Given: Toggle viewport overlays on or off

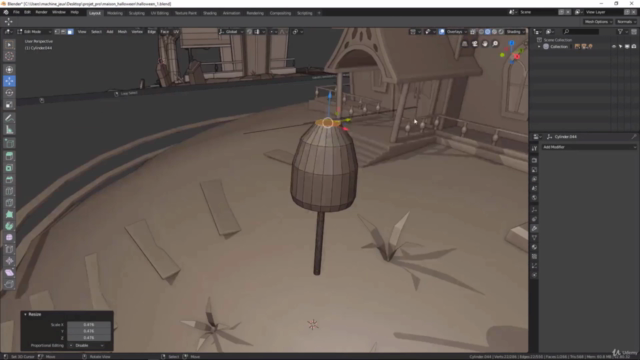Looking at the screenshot, I should [x=442, y=31].
